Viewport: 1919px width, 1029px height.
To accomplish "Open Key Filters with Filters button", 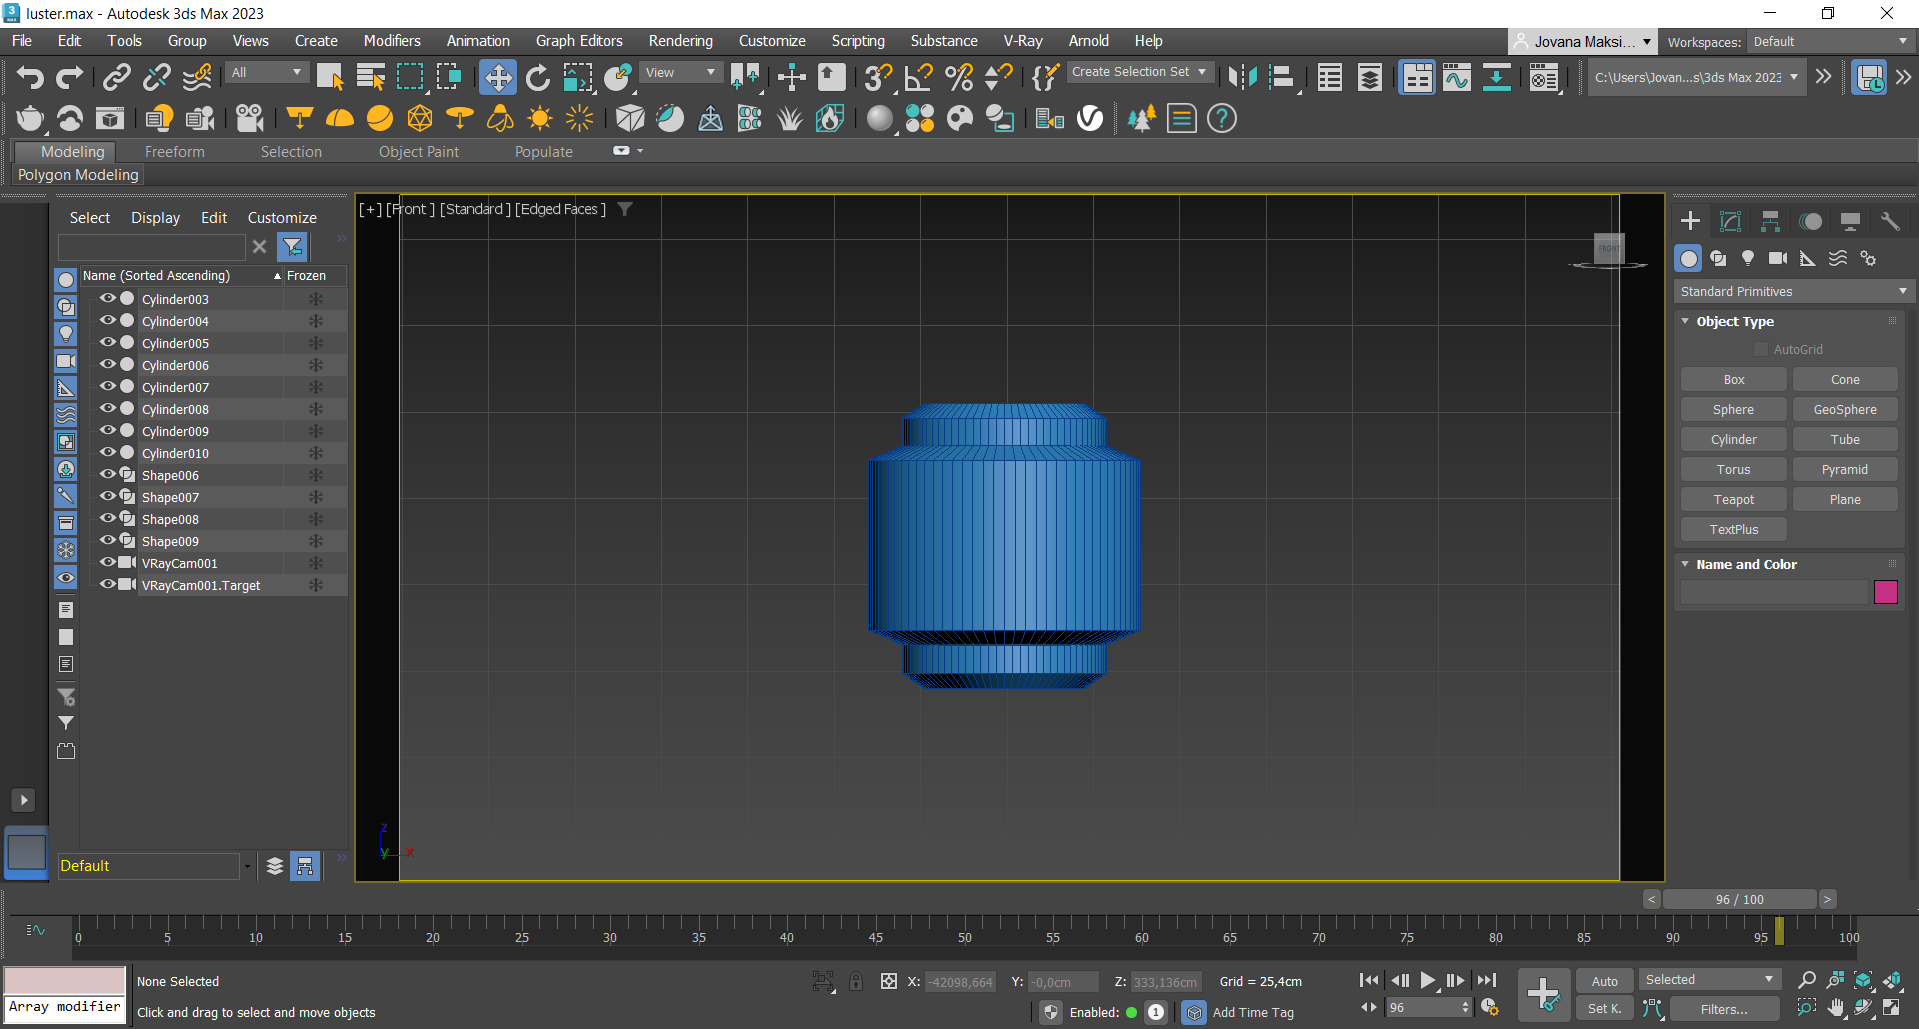I will coord(1724,1009).
